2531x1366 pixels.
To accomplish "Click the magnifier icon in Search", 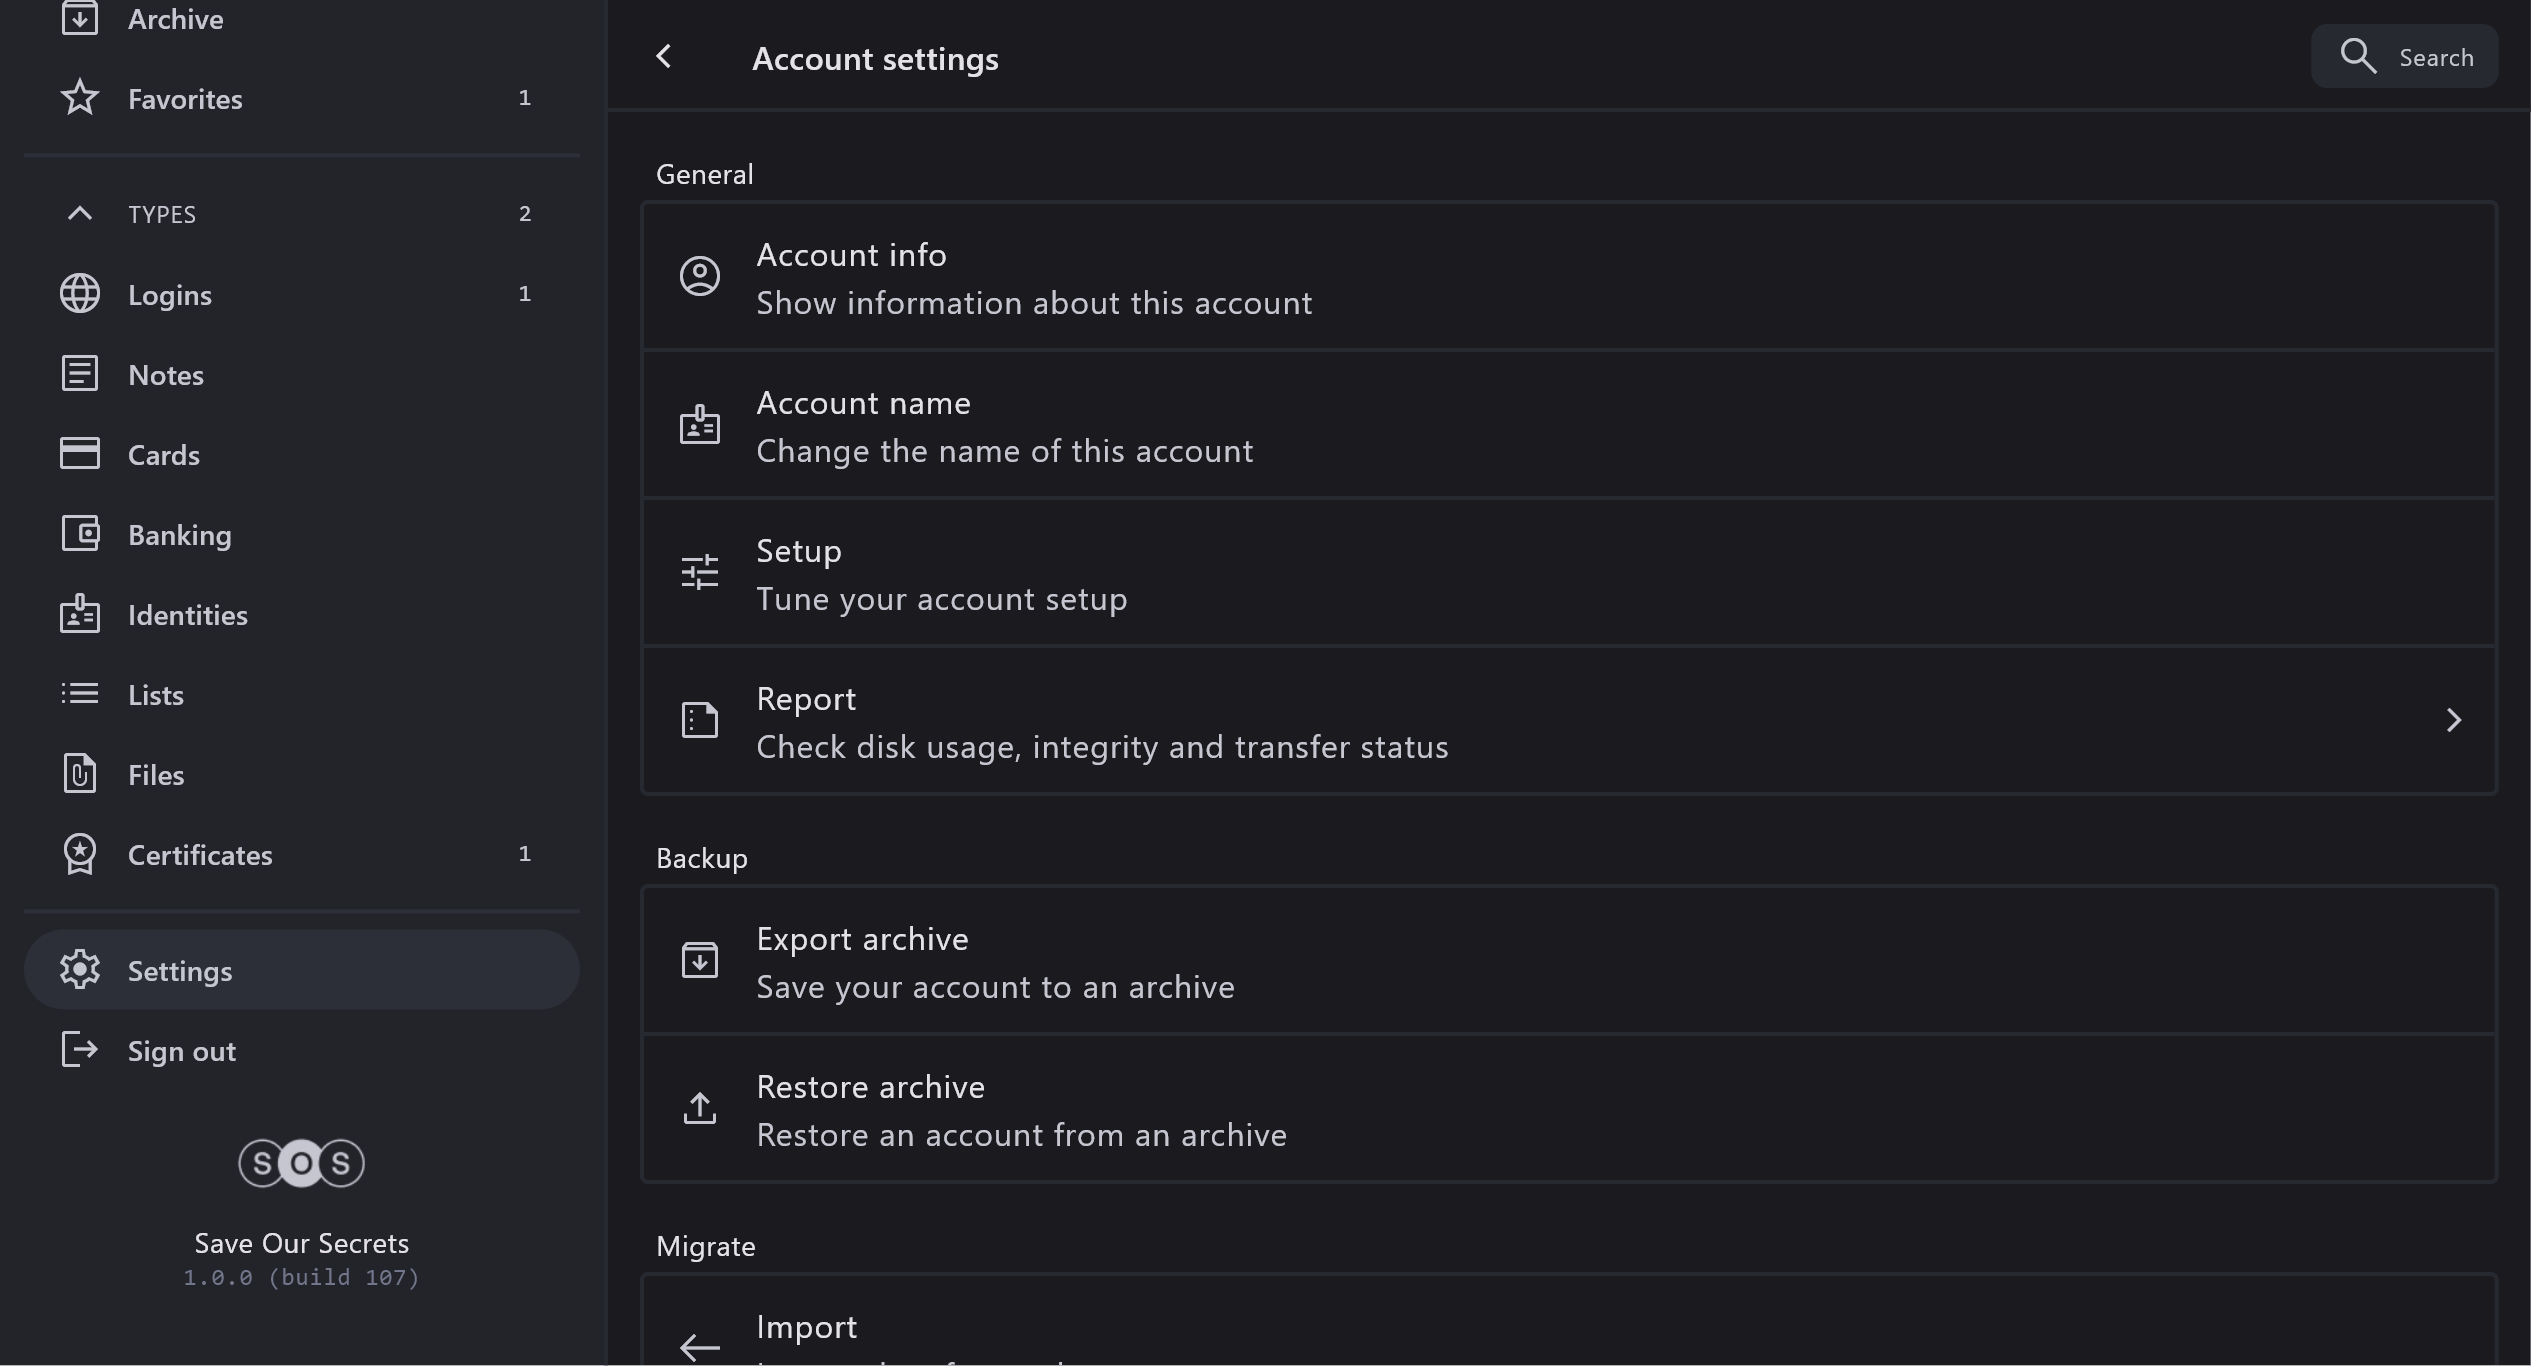I will coord(2357,57).
